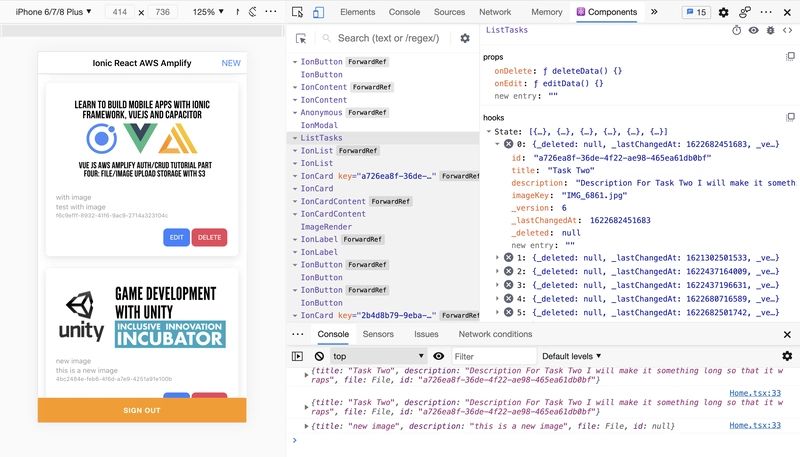Collapse the State hook array

click(x=488, y=132)
